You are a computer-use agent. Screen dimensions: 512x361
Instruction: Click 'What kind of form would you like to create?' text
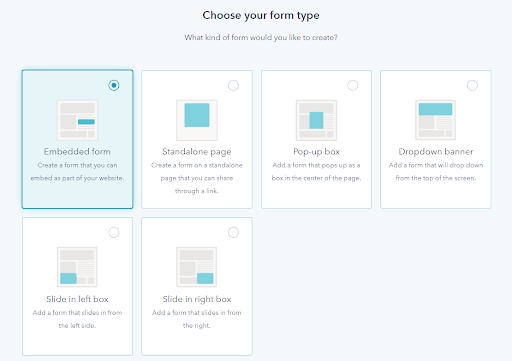[x=261, y=37]
